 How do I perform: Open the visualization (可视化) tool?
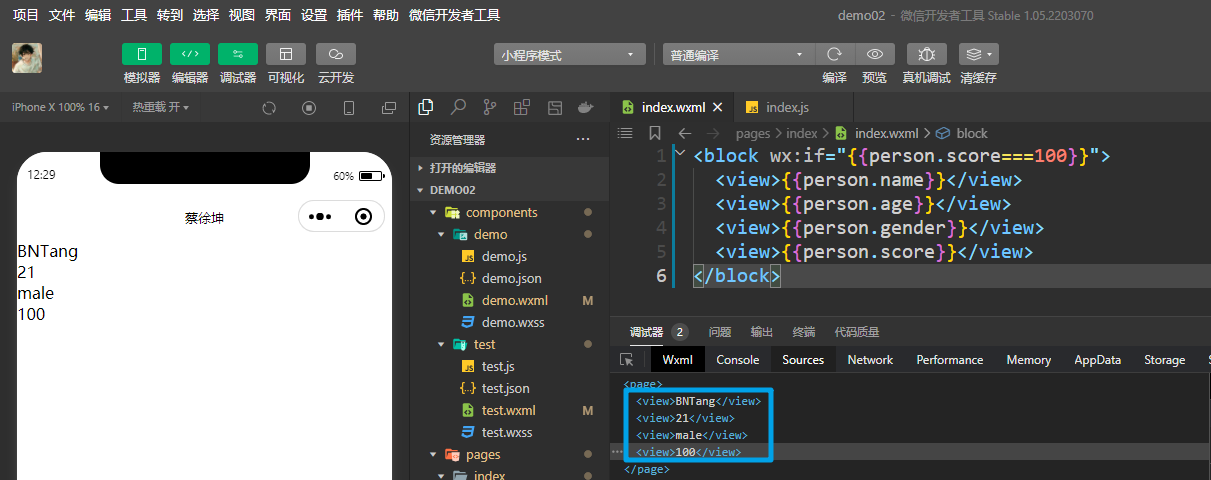[286, 54]
